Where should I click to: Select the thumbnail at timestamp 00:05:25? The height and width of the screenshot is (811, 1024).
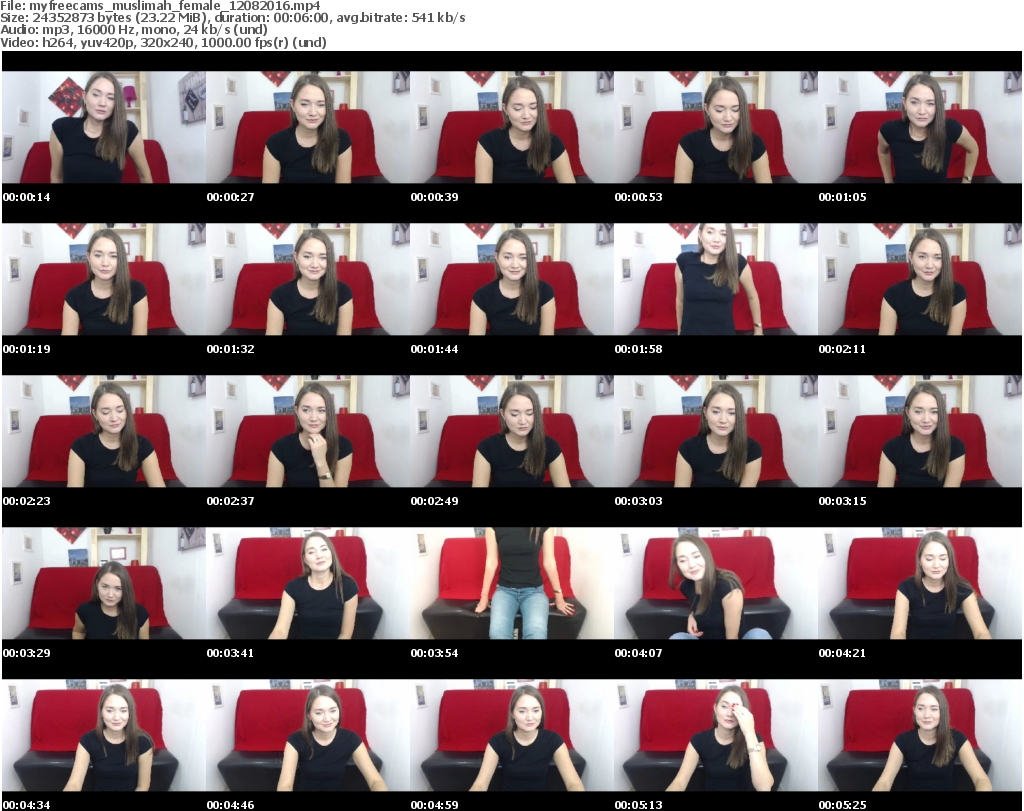coord(920,736)
